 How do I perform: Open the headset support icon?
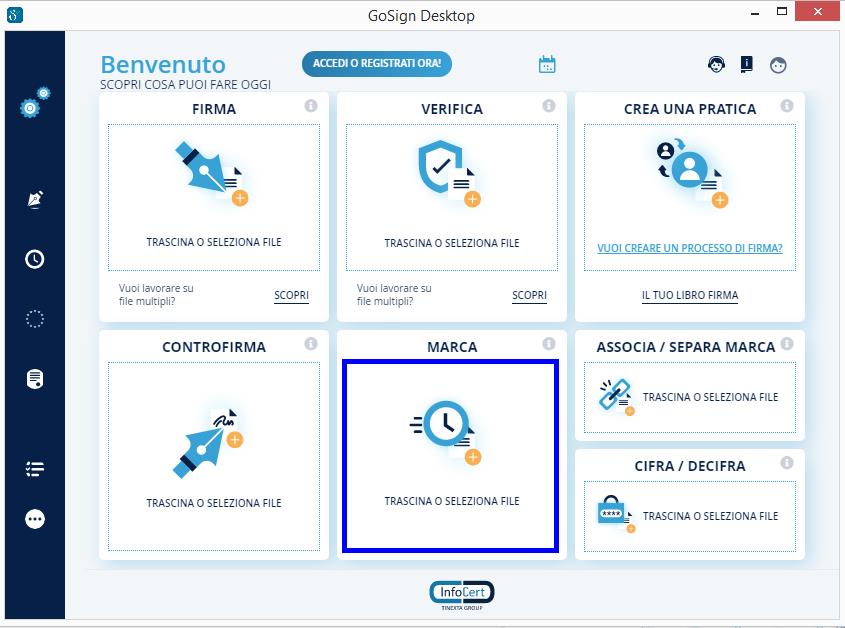click(716, 65)
